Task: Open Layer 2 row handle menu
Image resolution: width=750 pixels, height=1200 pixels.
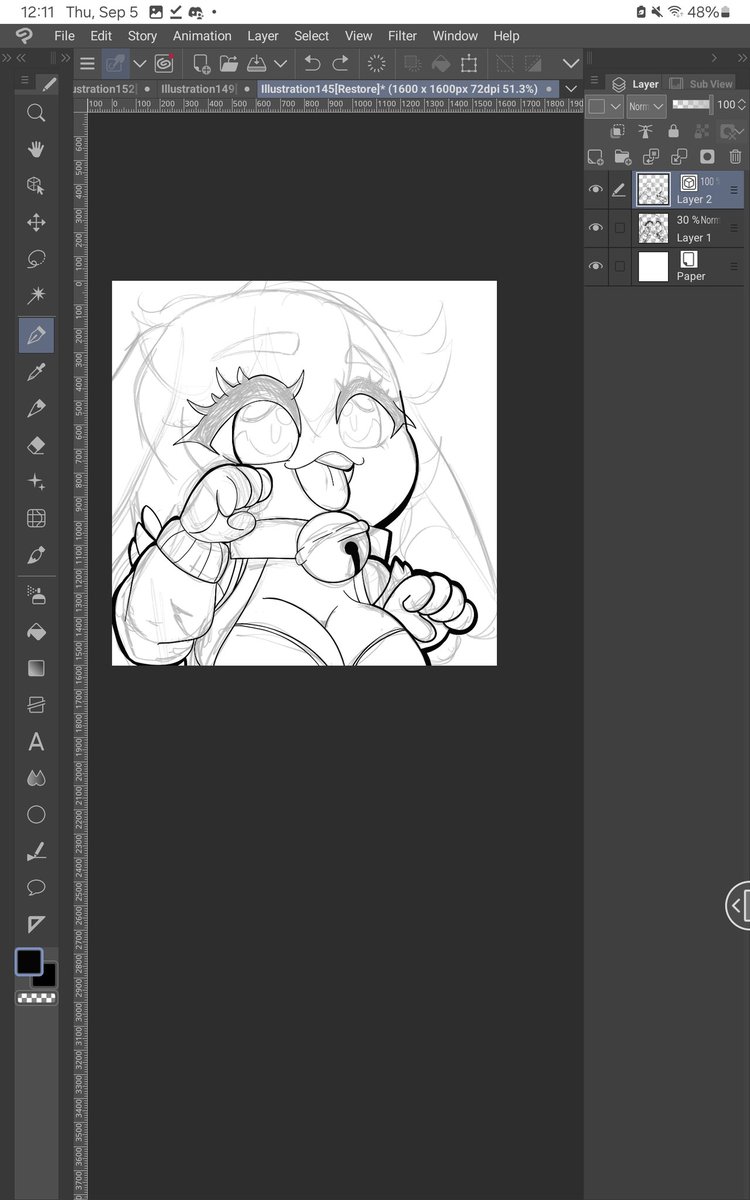Action: tap(734, 189)
